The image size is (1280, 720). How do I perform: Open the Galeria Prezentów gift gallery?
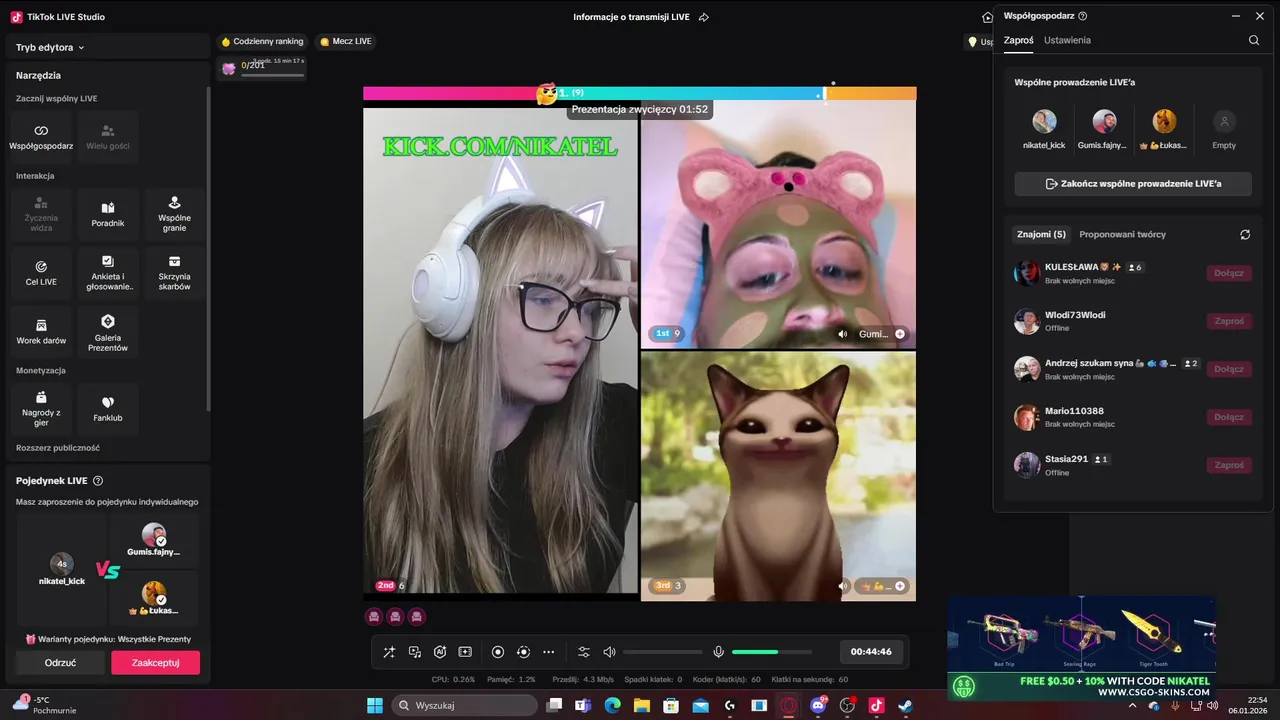pos(108,332)
